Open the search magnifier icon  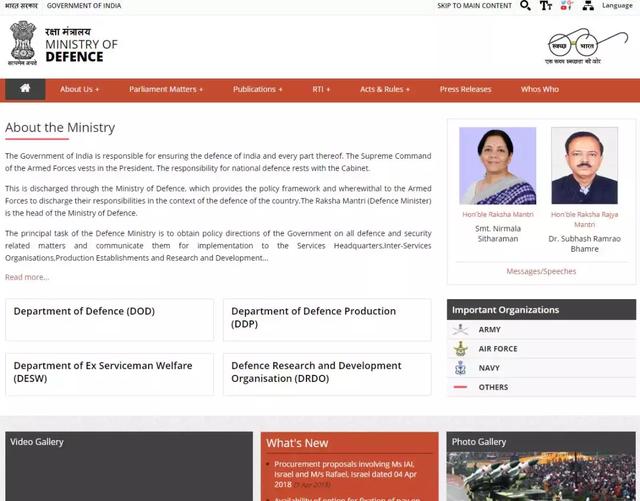point(525,6)
